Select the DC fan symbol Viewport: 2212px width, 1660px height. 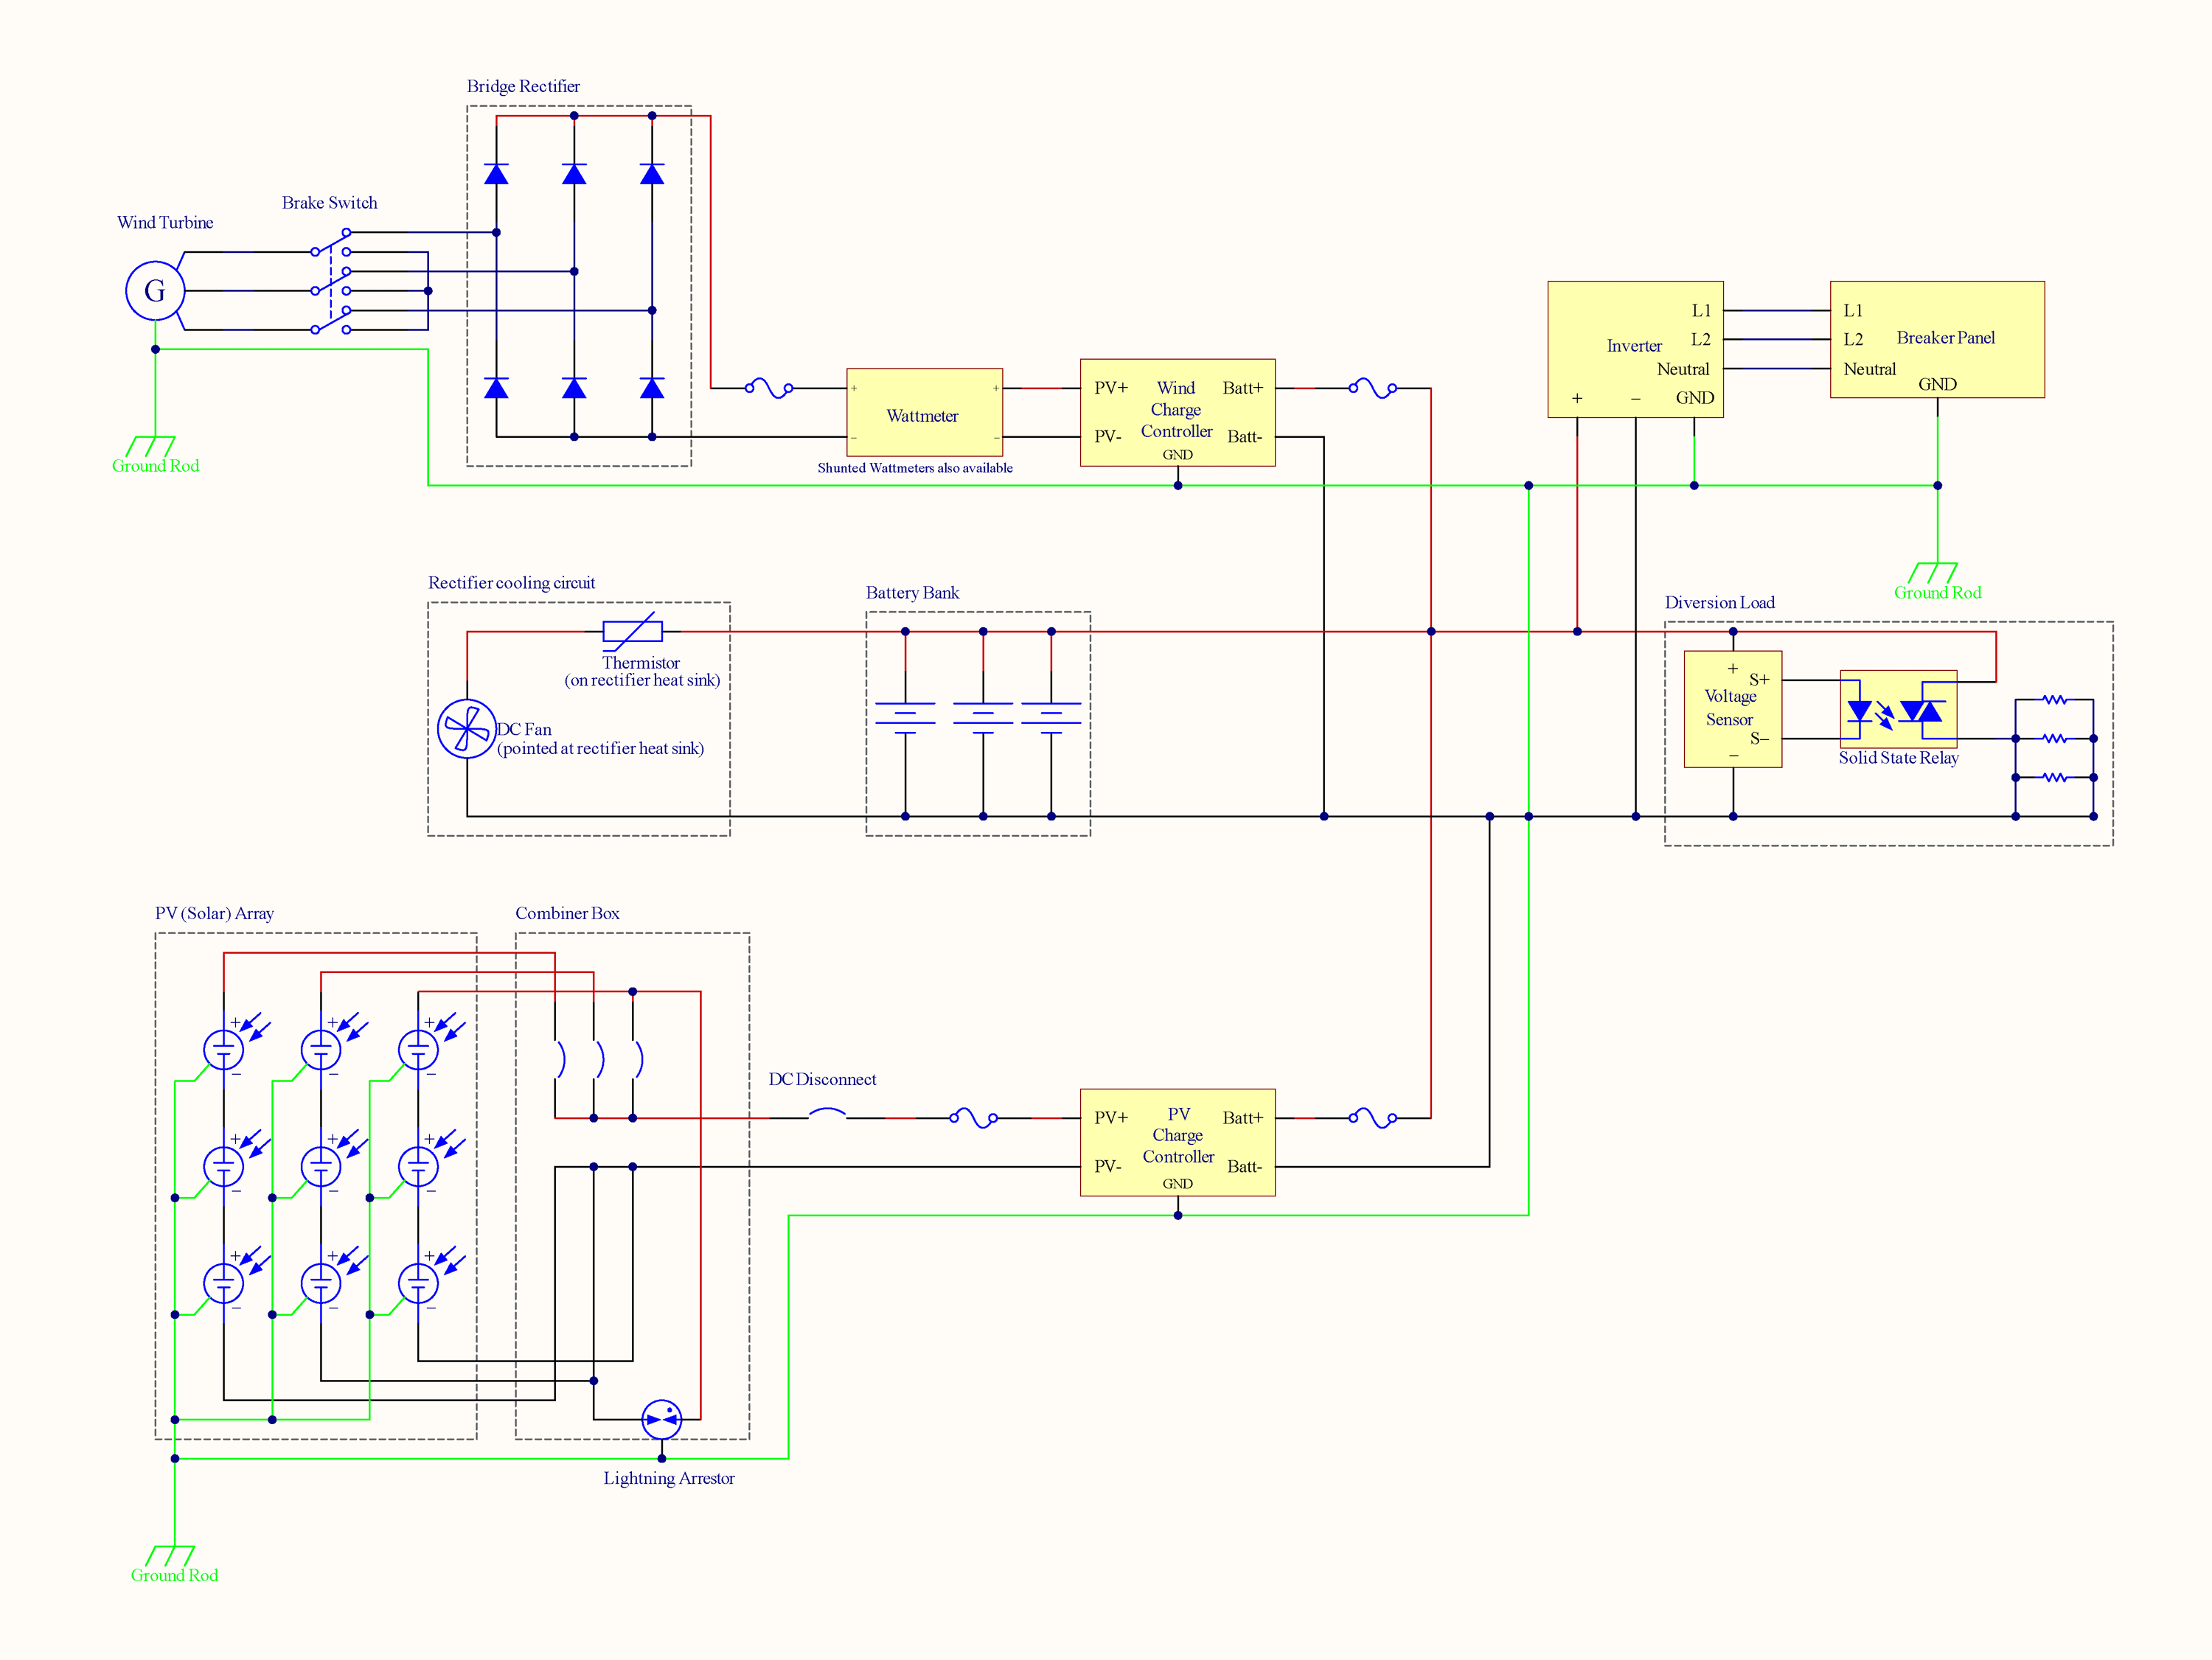466,729
